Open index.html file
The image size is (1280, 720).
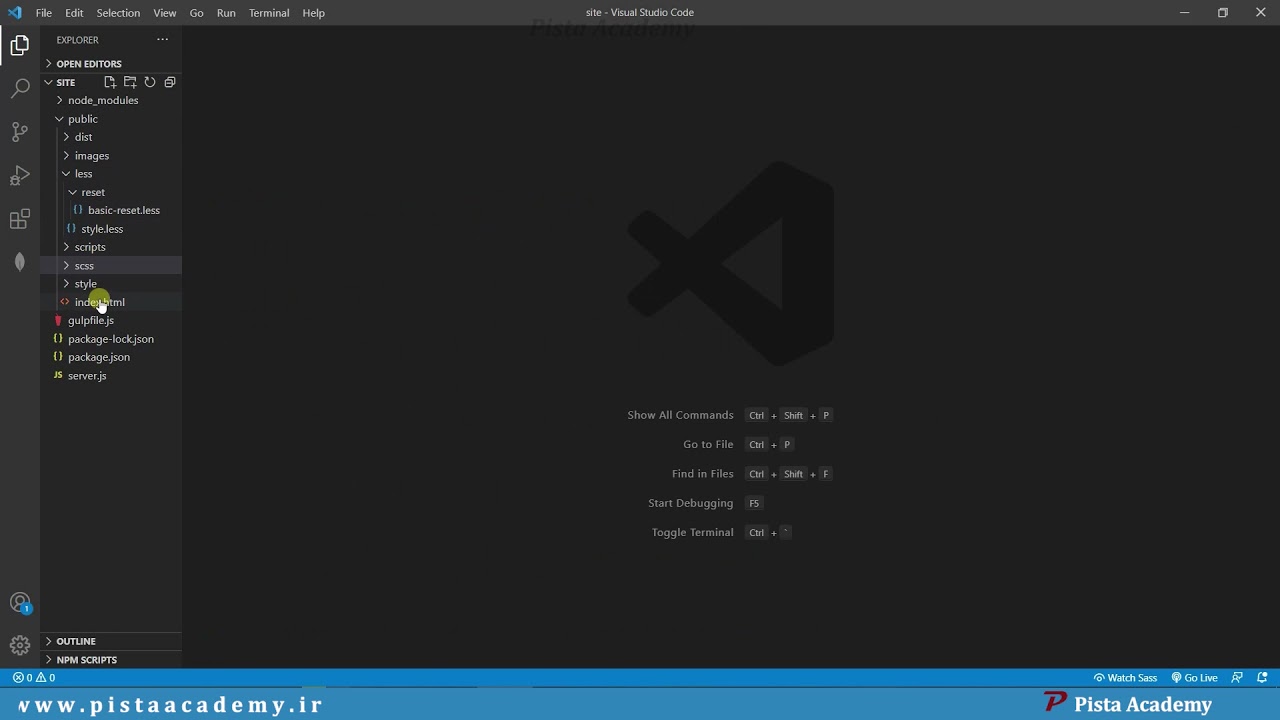coord(111,302)
